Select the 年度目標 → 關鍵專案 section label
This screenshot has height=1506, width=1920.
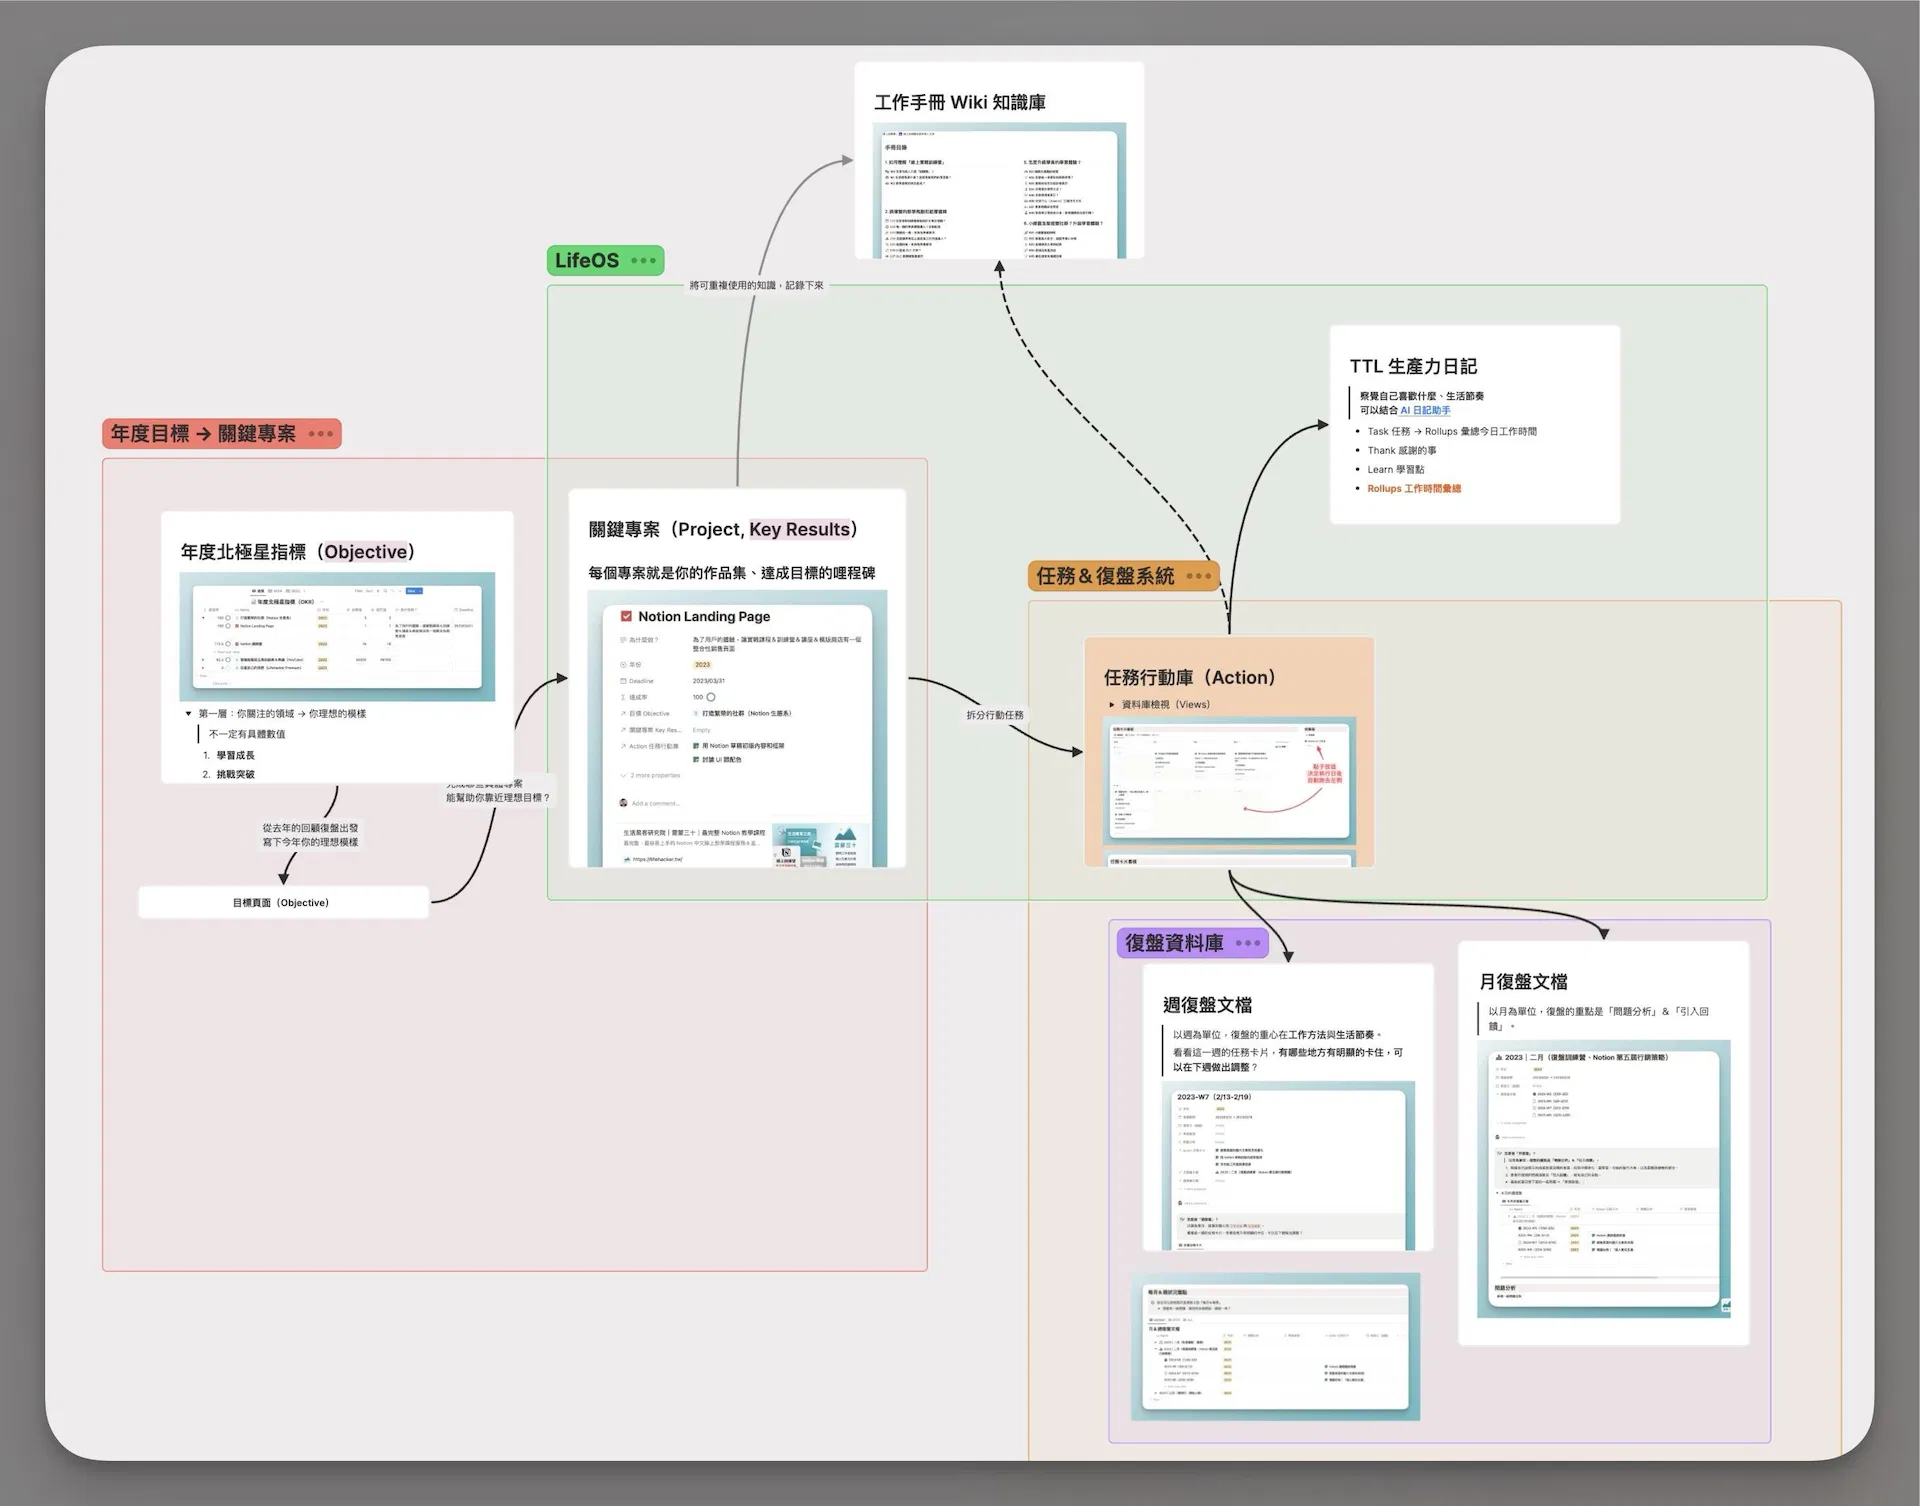click(203, 434)
